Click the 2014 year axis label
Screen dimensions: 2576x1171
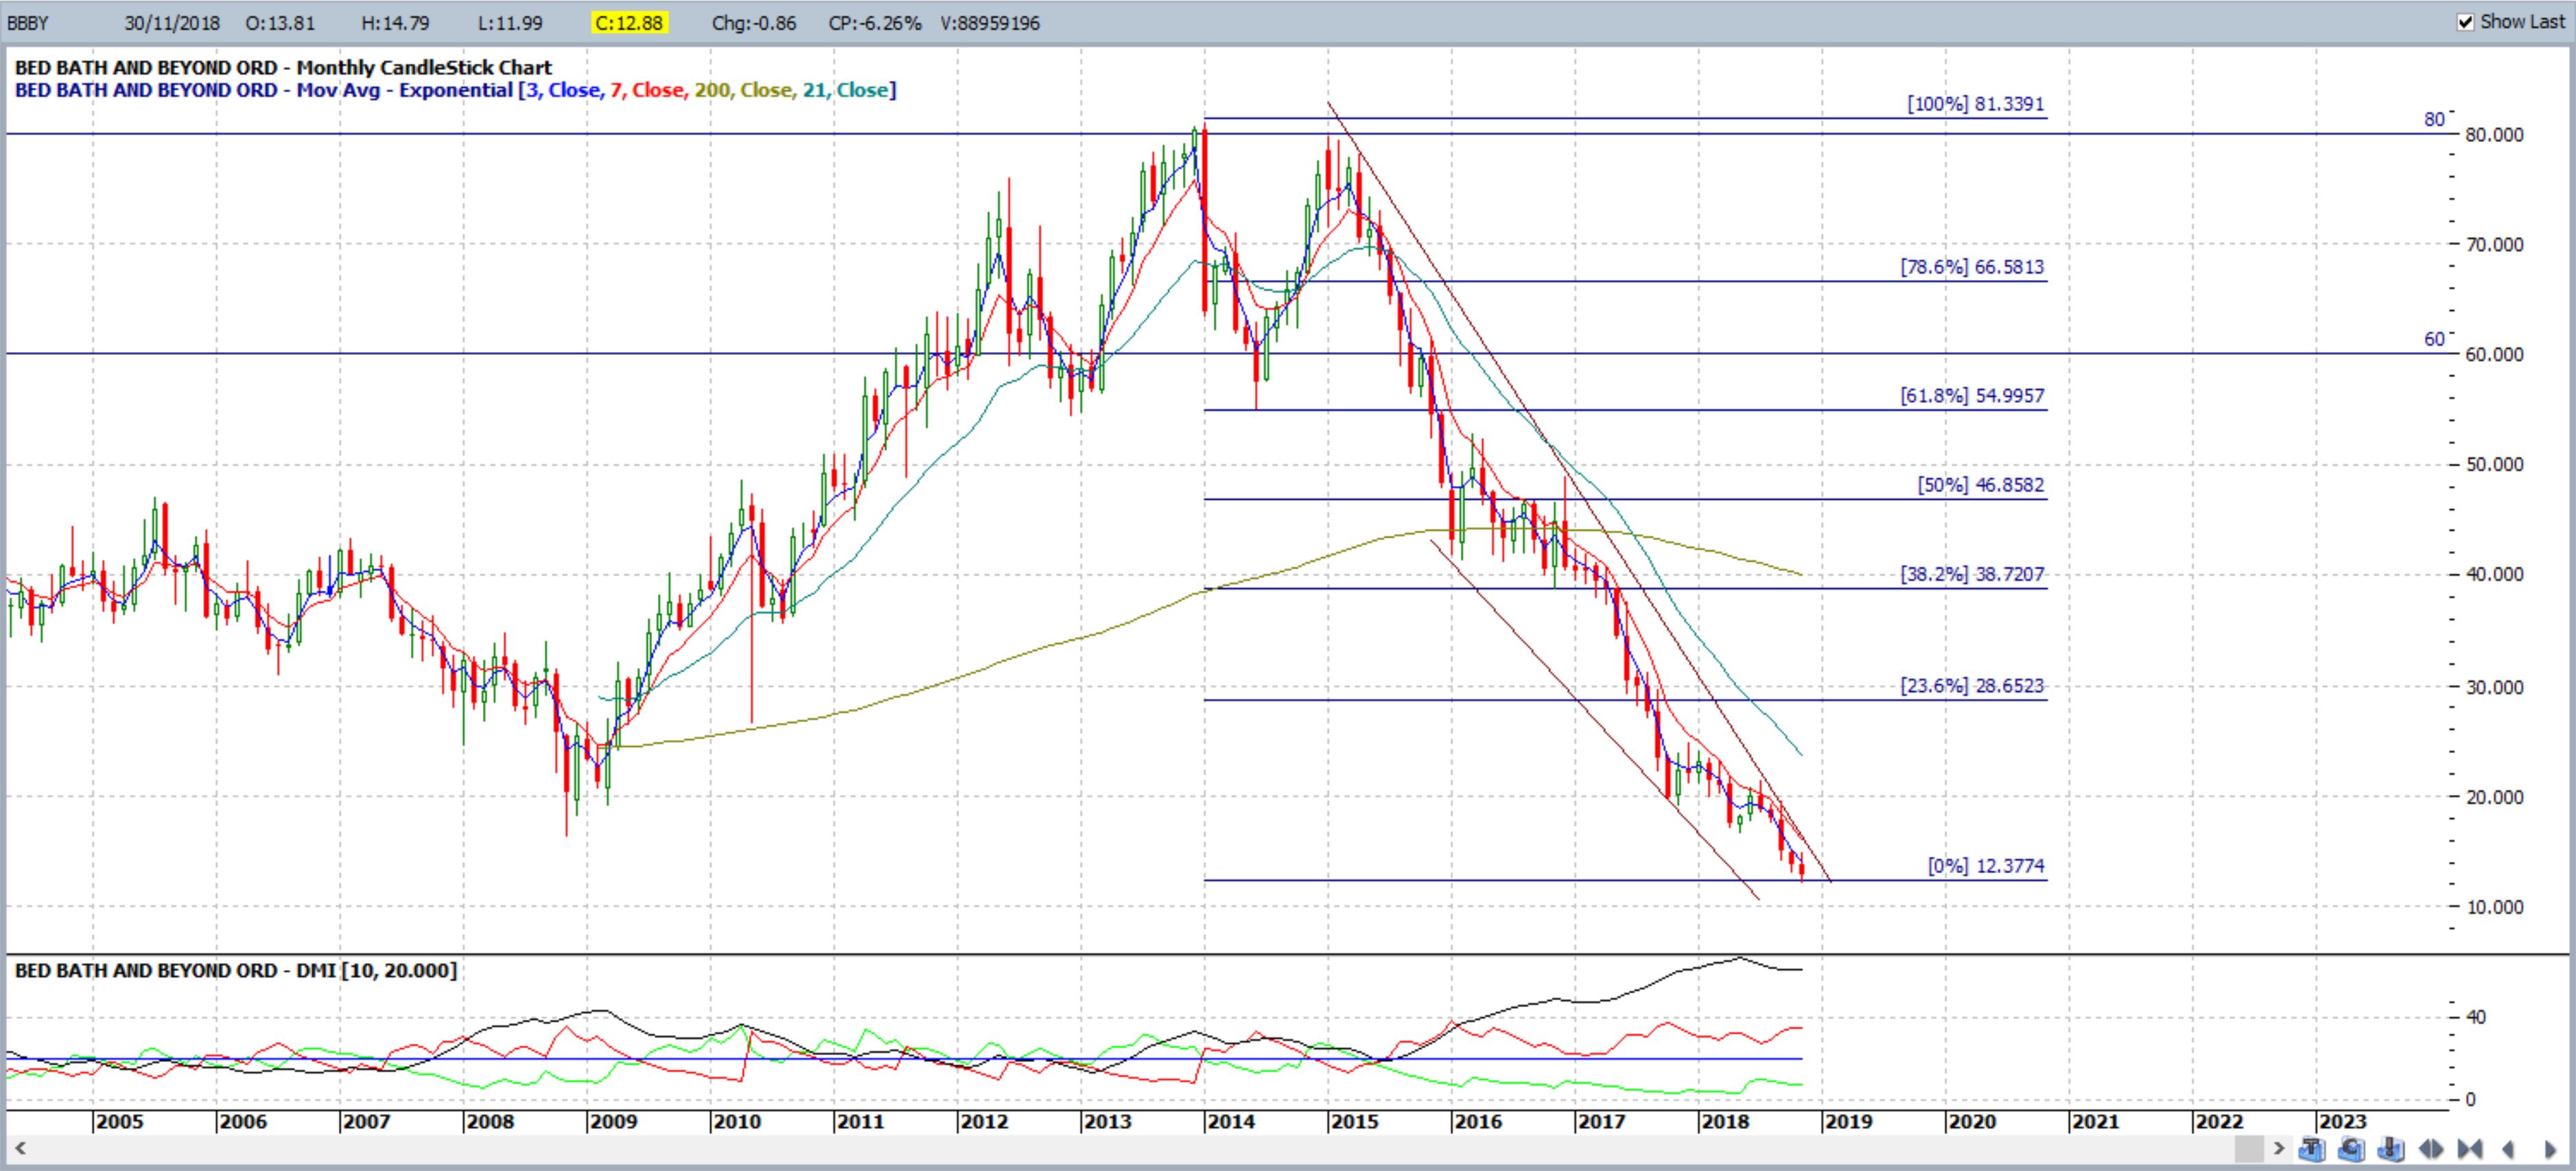tap(1231, 1121)
